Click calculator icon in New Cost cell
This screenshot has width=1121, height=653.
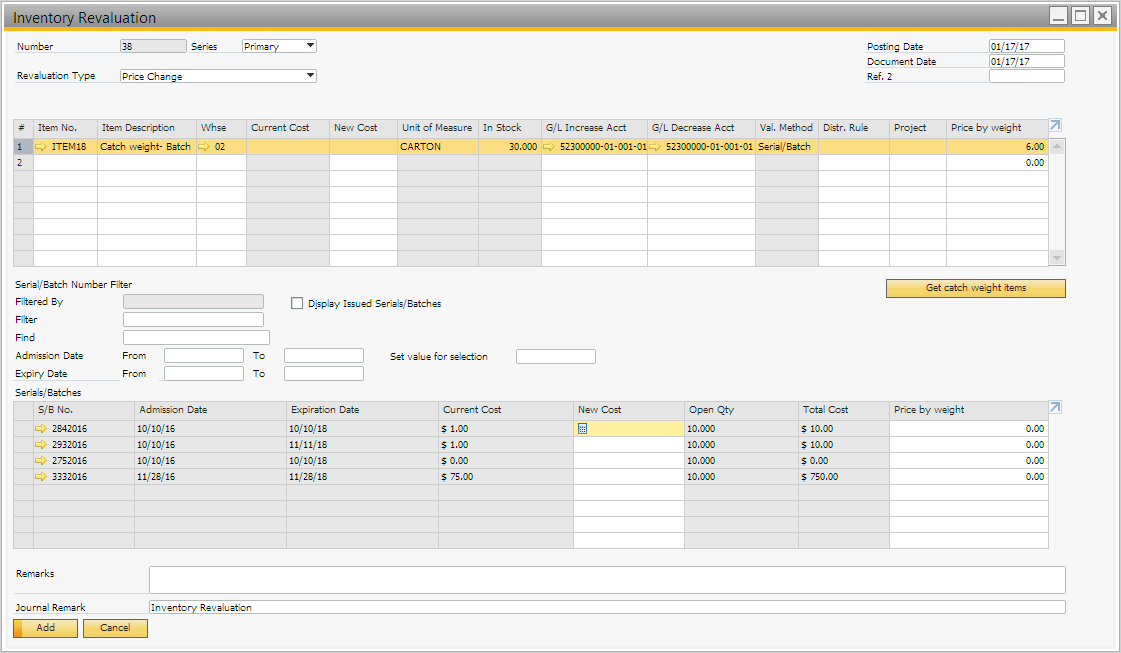click(583, 429)
